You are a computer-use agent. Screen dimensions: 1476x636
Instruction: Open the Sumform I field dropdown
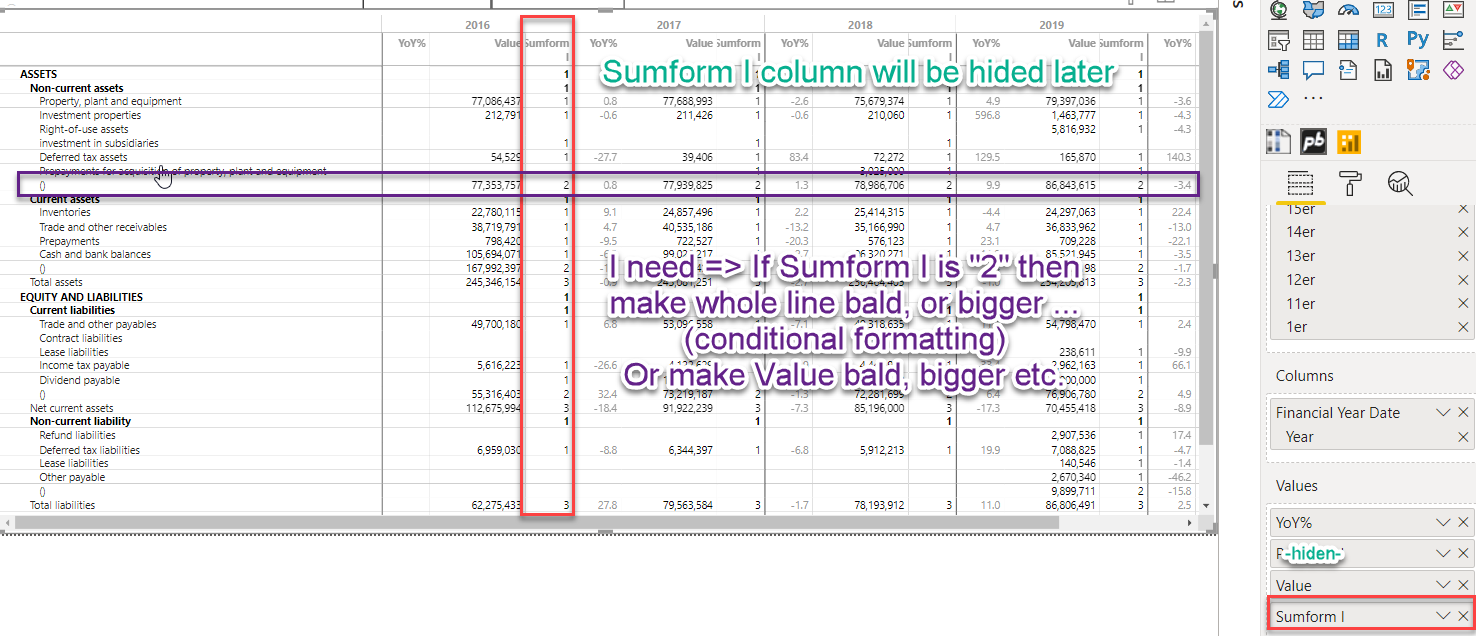[1443, 616]
